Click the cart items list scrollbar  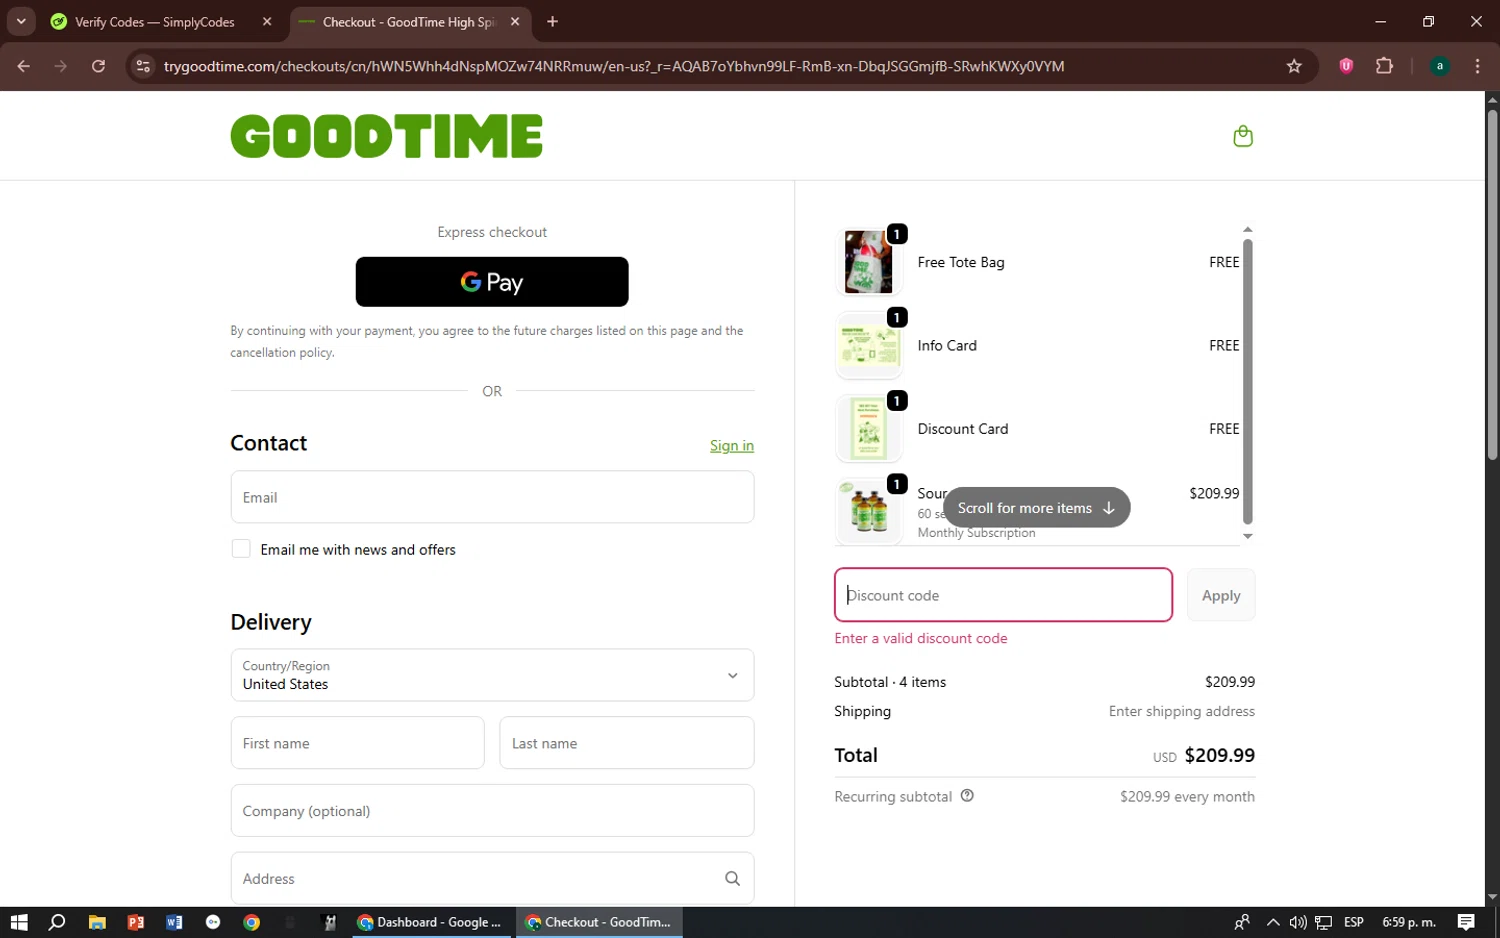(1247, 381)
